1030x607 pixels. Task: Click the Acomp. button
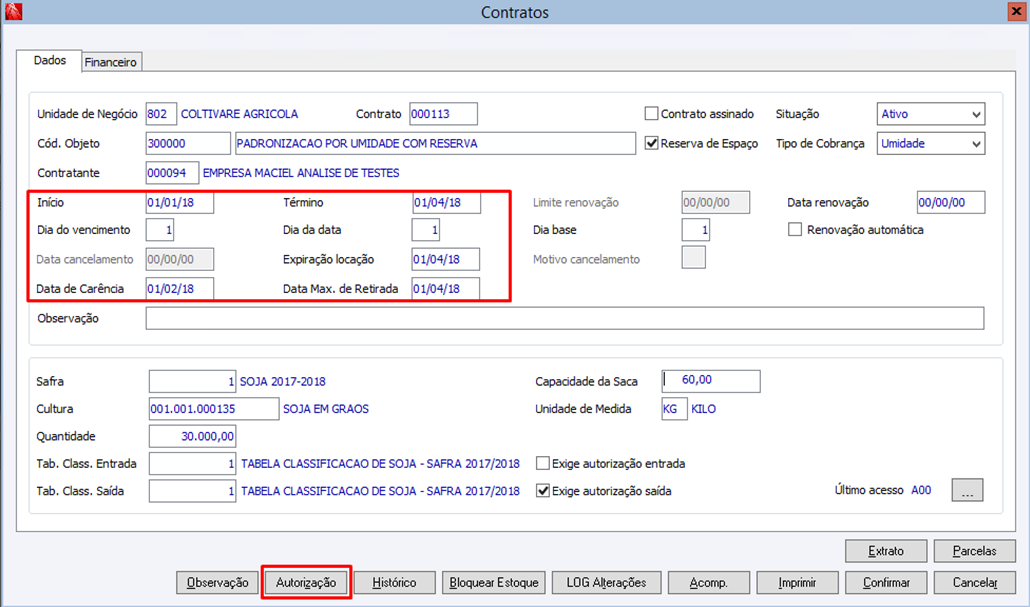(709, 583)
